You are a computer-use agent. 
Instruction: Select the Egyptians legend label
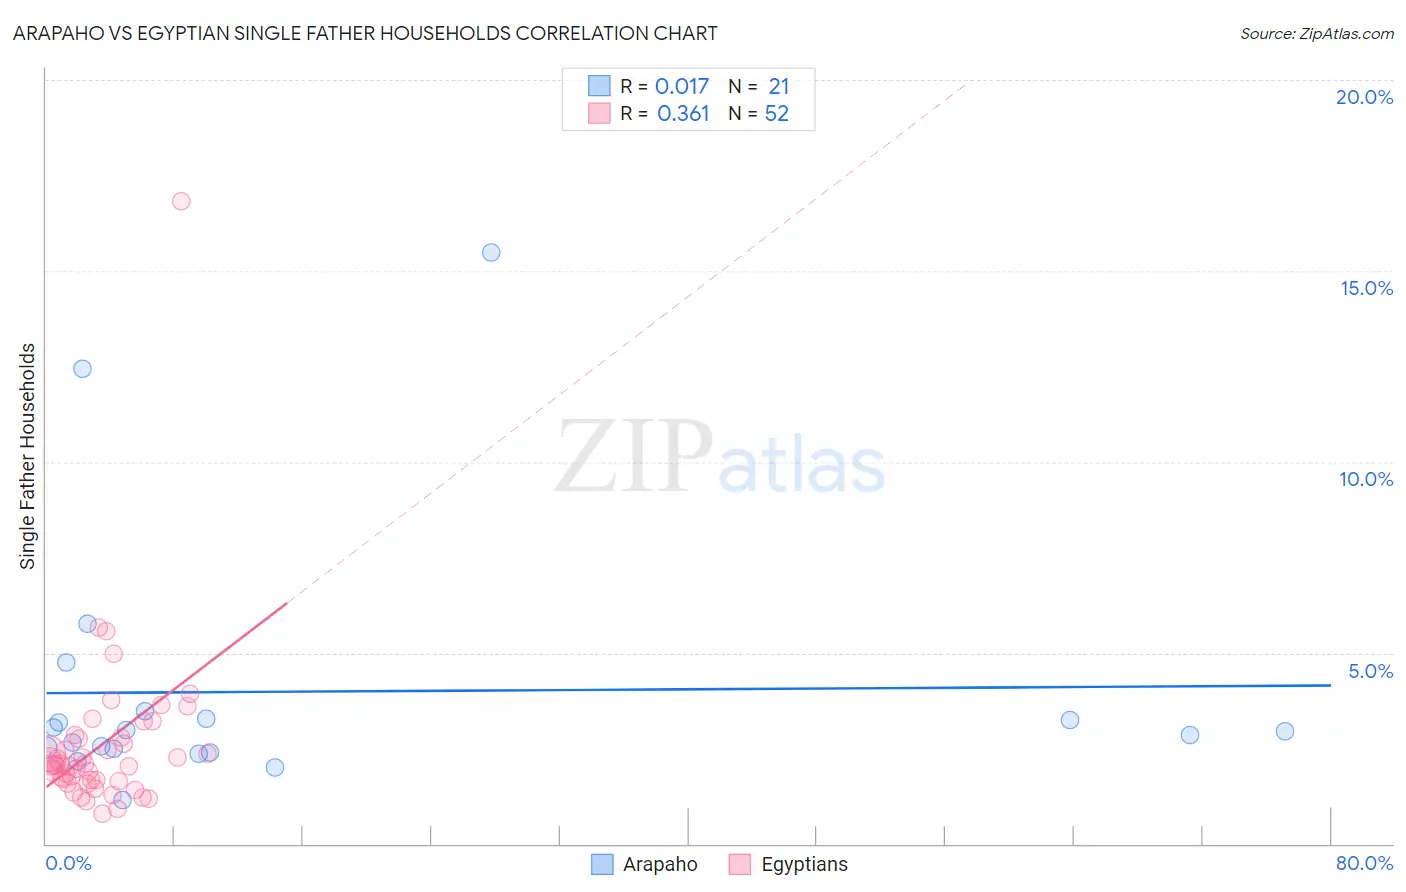click(804, 865)
